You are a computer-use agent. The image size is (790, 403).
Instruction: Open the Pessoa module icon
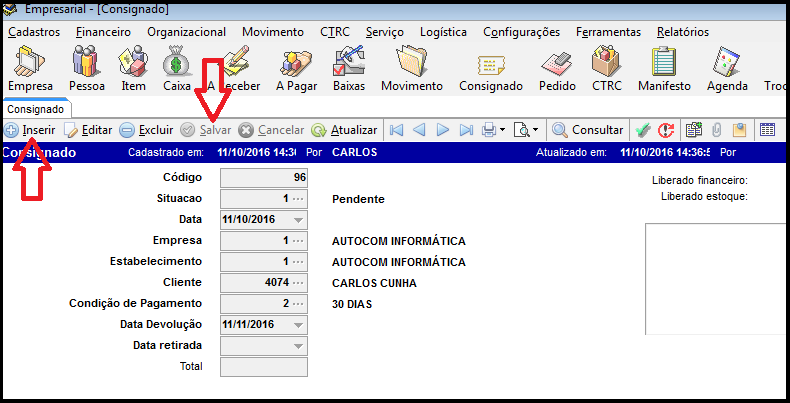[86, 70]
